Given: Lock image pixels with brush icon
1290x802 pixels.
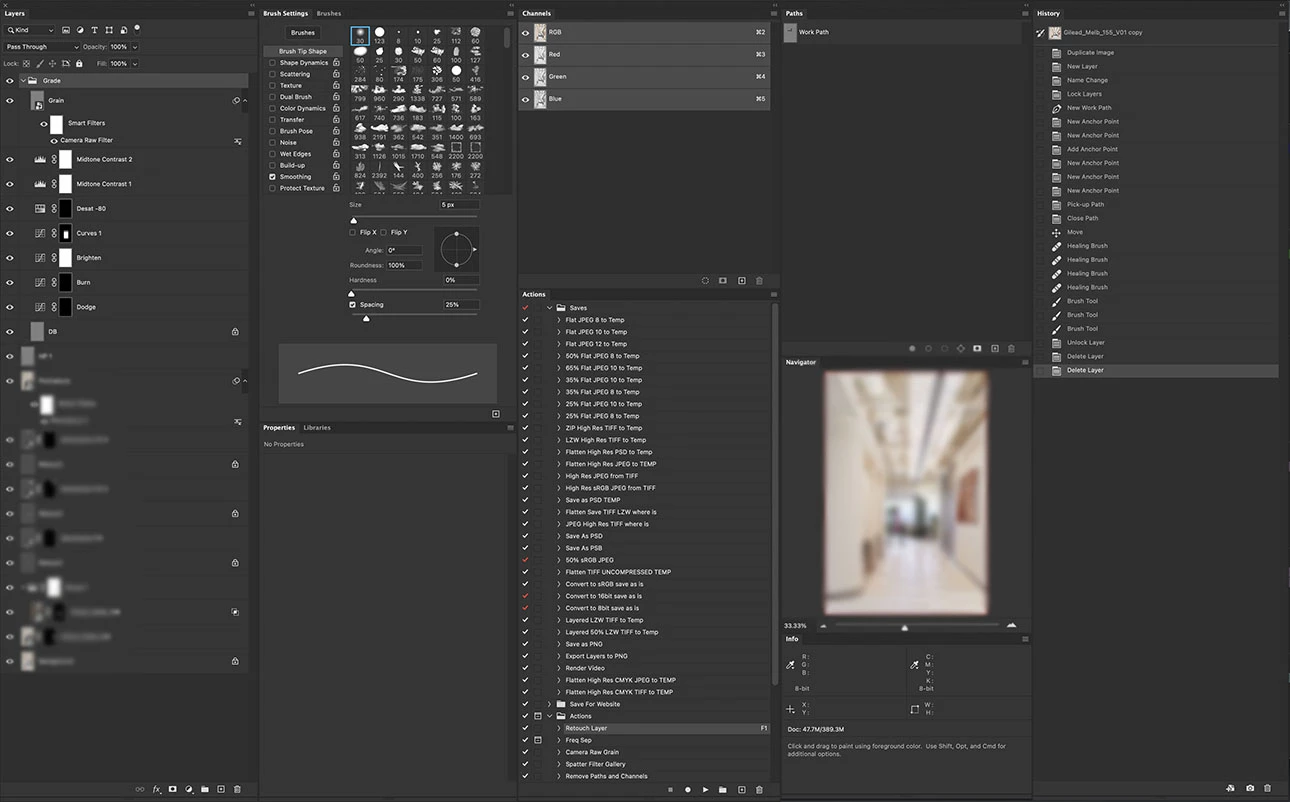Looking at the screenshot, I should coord(38,64).
